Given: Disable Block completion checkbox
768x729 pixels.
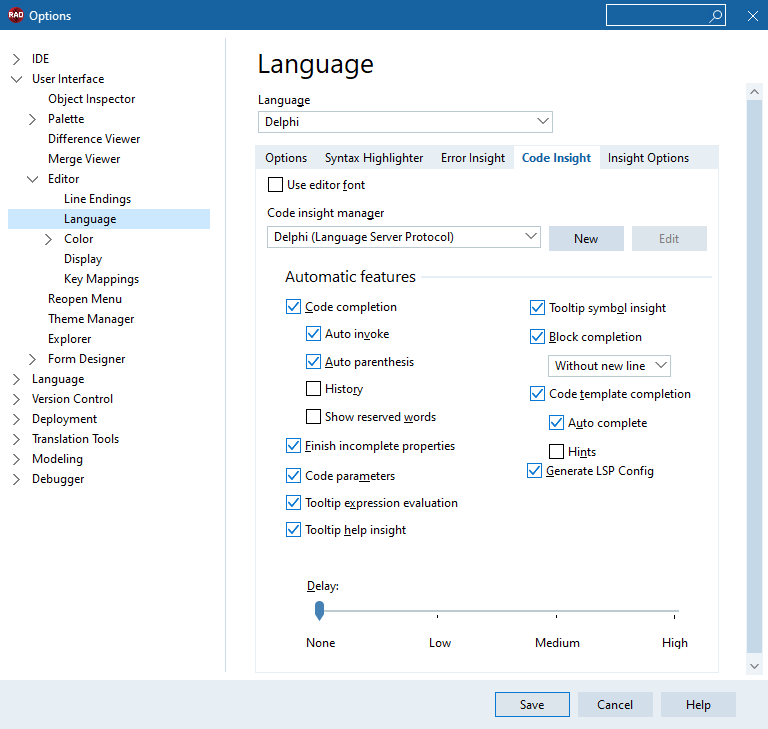Looking at the screenshot, I should click(537, 337).
